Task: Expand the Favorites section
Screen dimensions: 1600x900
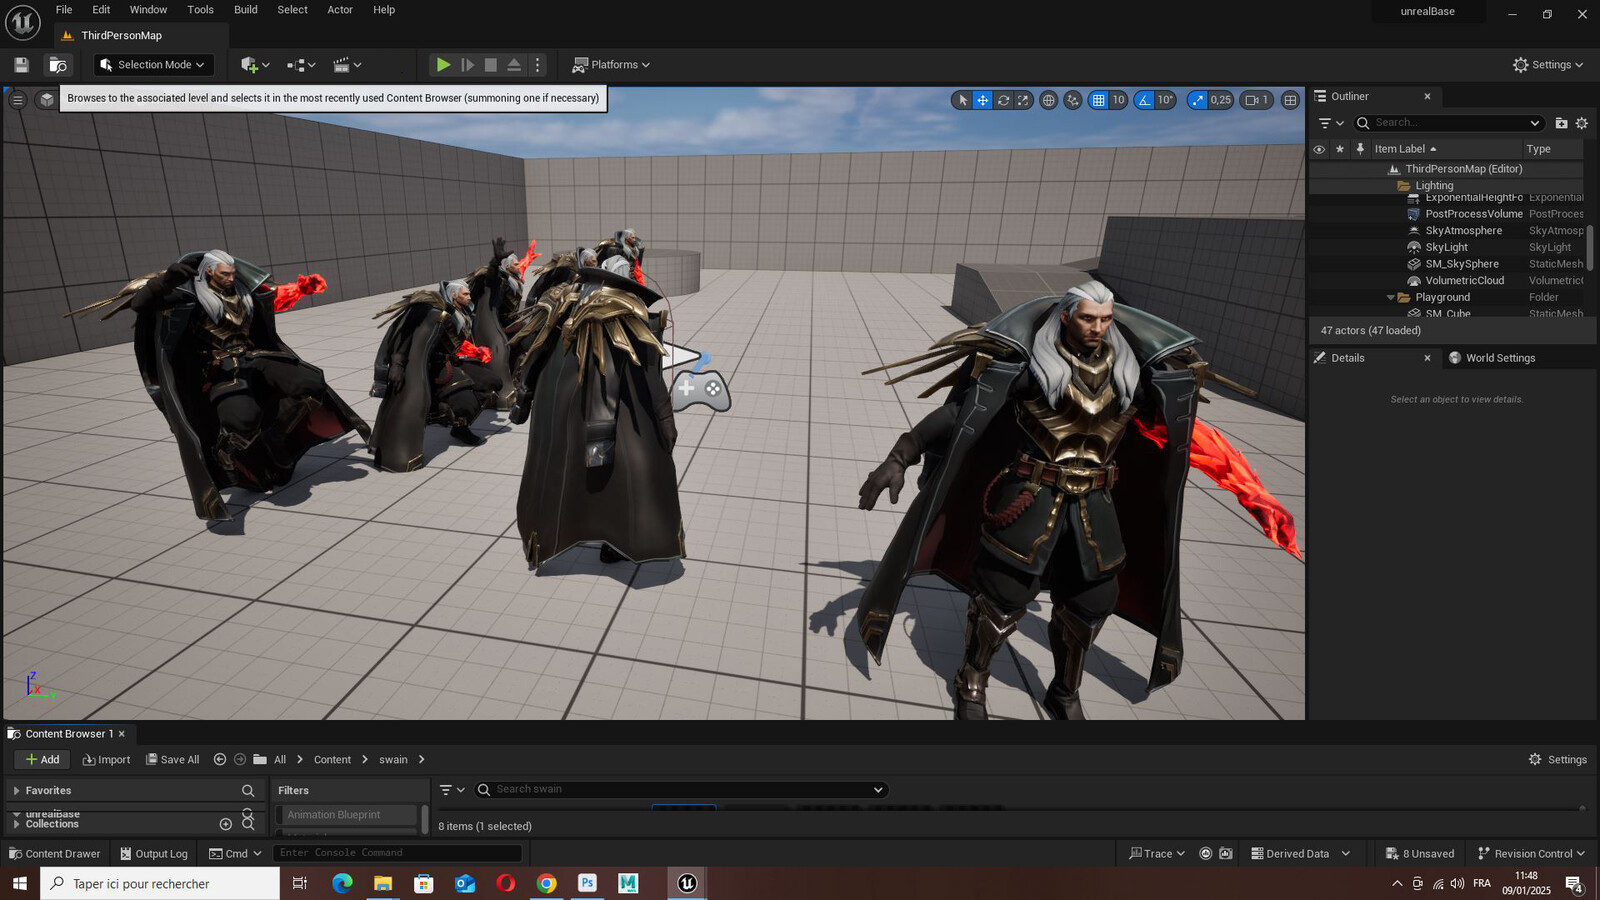Action: point(16,791)
